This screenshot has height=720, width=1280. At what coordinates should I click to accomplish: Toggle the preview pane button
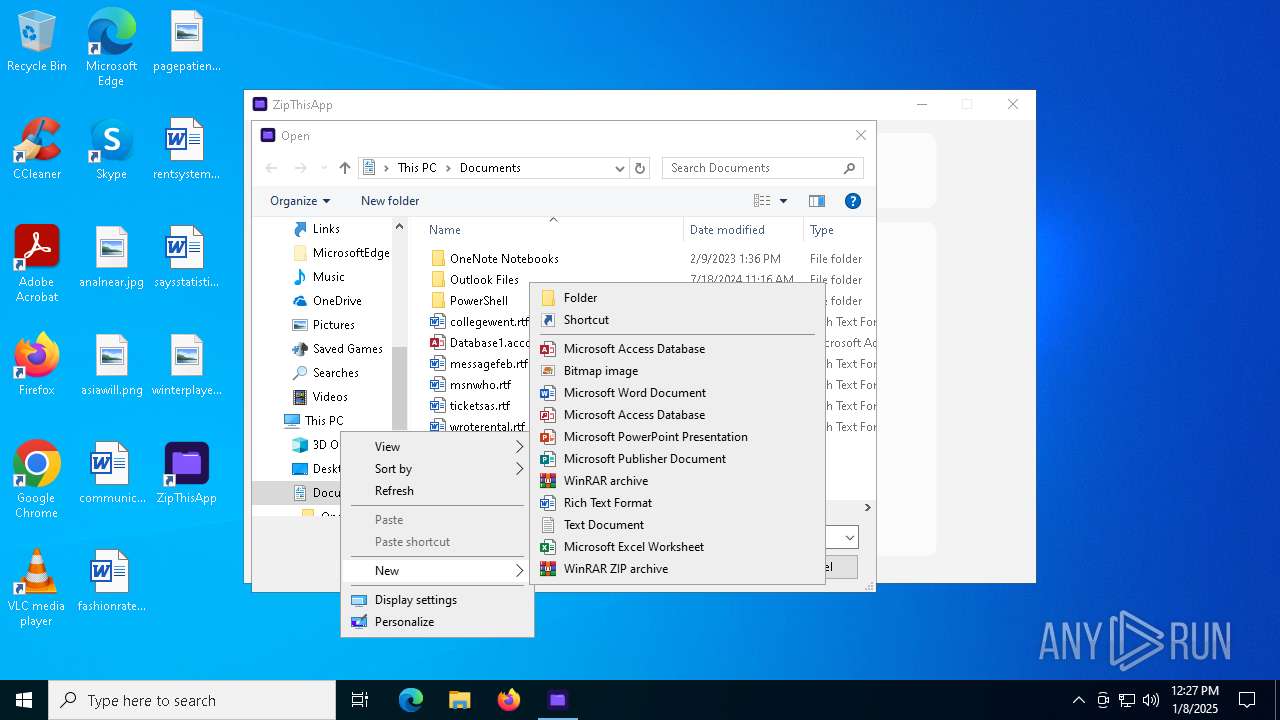pos(817,201)
